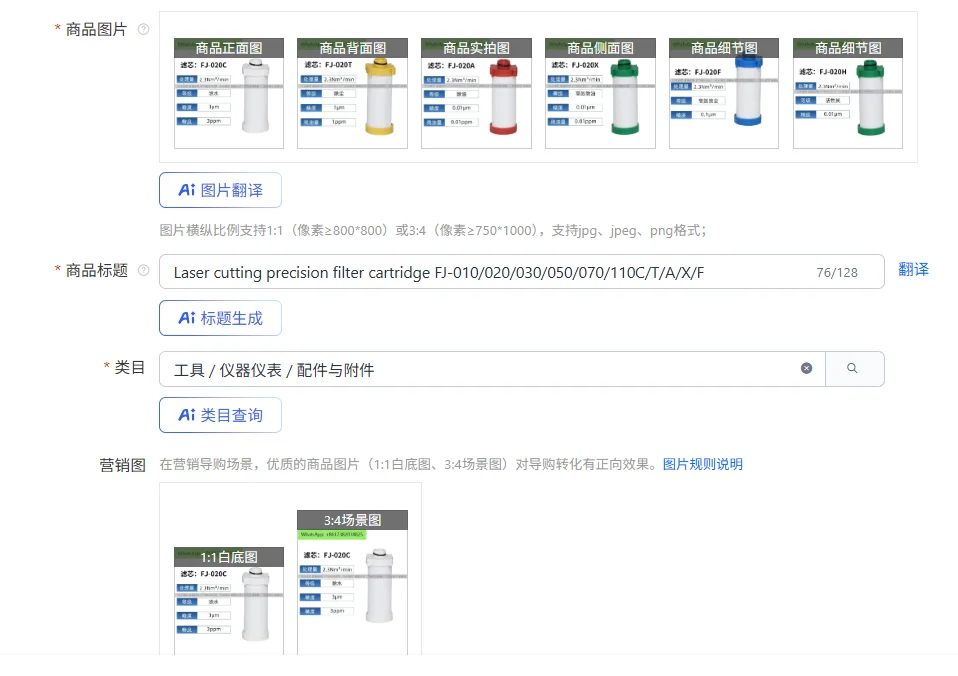Click the image ratio hint text

433,230
